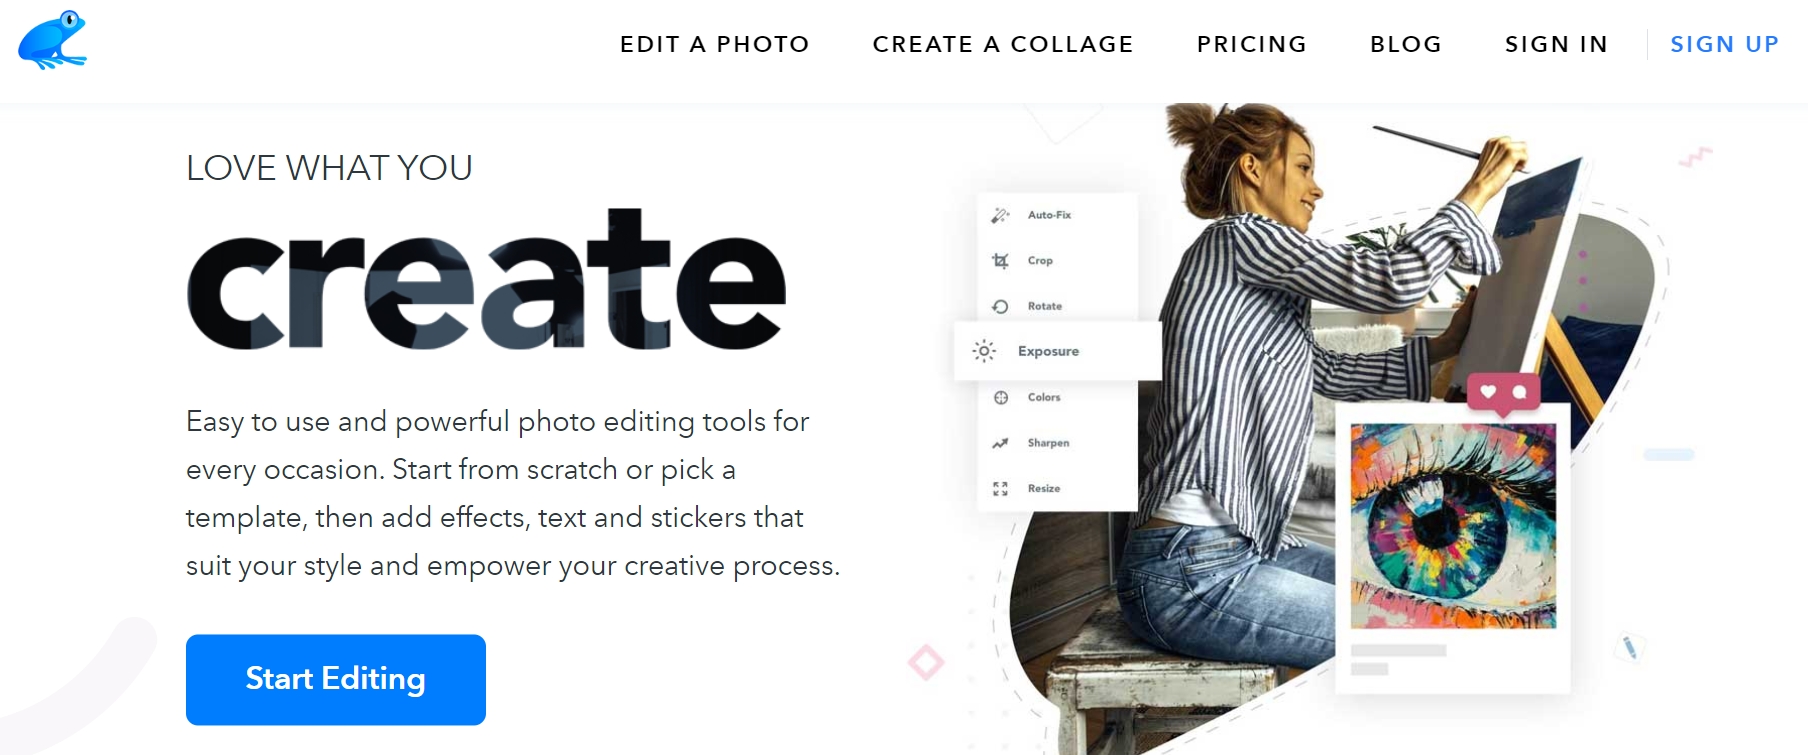Click the Sign In link
Viewport: 1808px width, 755px height.
pos(1556,44)
